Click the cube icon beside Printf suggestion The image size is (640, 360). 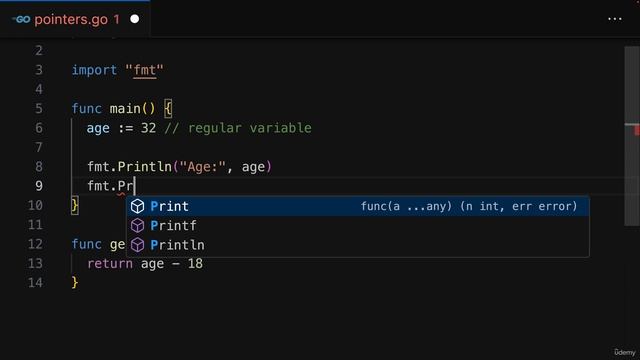(x=138, y=225)
